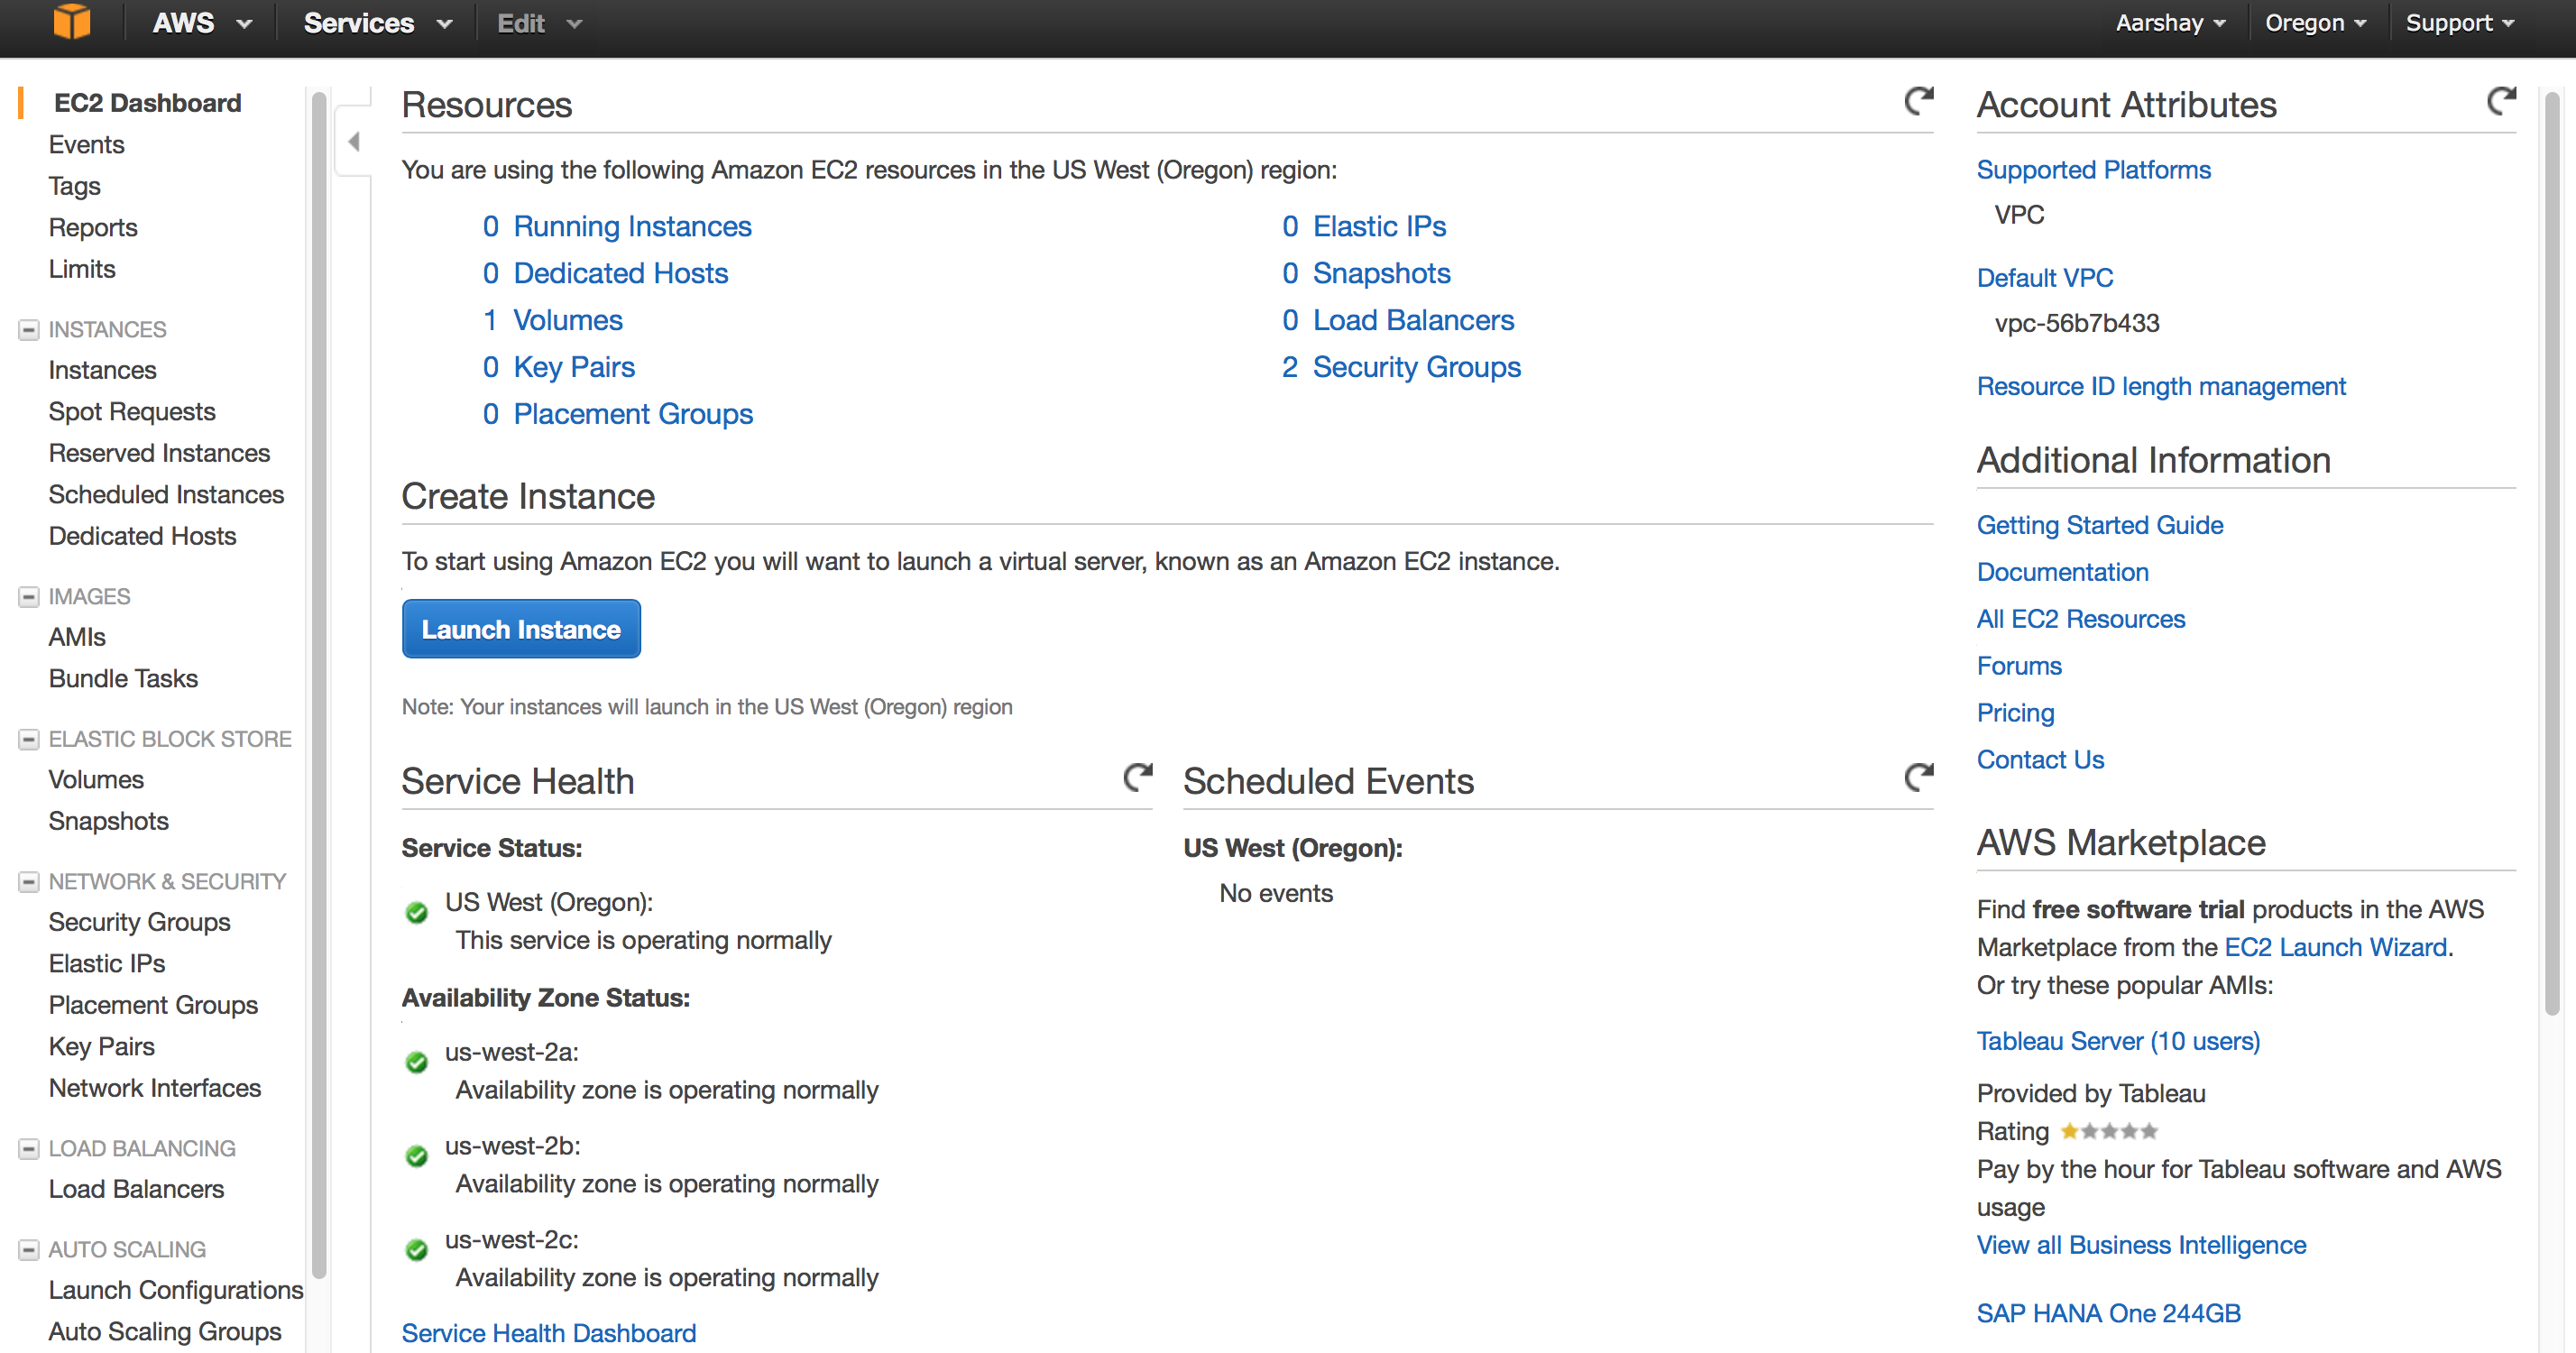This screenshot has height=1353, width=2576.
Task: Click the us-west-2a green status icon
Action: pyautogui.click(x=417, y=1062)
